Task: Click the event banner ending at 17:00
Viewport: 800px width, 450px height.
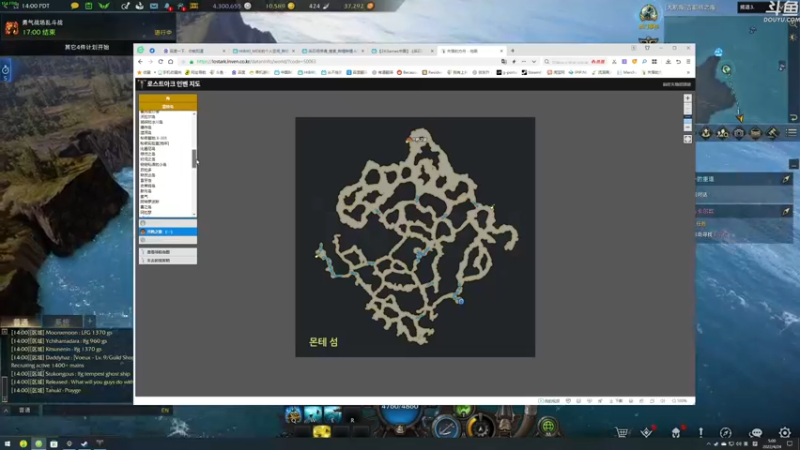Action: click(88, 27)
